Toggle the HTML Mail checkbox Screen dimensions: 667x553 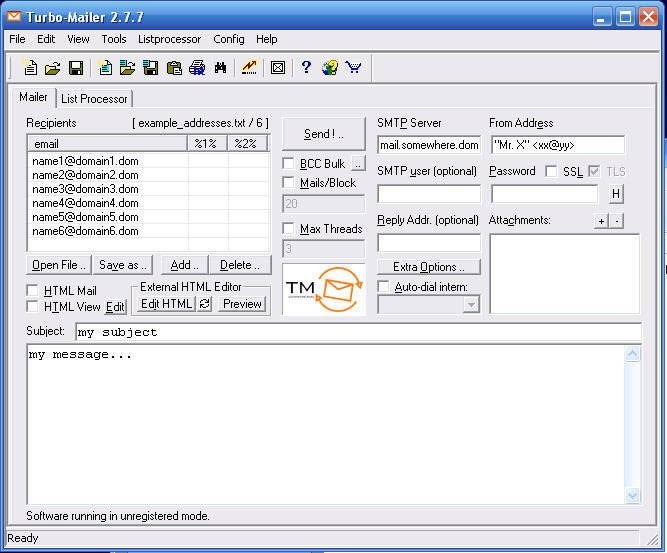click(x=33, y=291)
